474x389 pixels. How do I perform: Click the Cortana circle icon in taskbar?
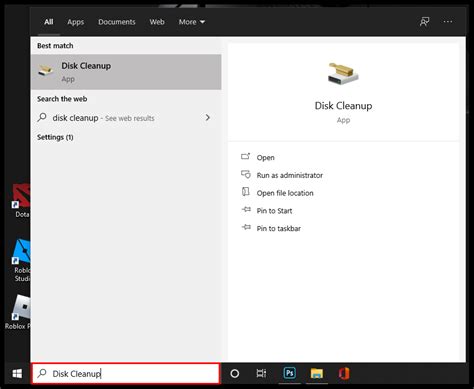[235, 374]
